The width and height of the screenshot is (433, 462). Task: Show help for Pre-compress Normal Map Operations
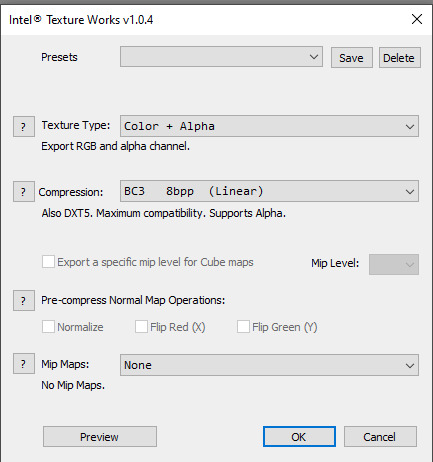click(x=24, y=301)
